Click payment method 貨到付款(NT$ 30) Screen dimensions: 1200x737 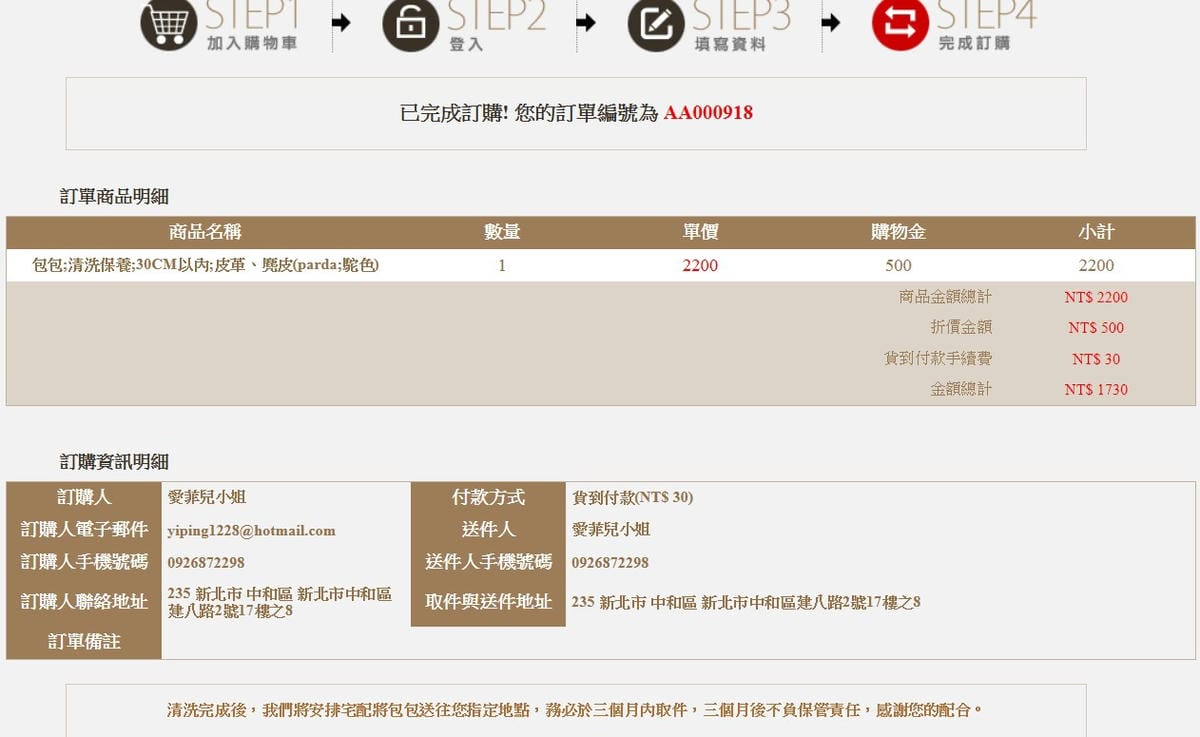(632, 497)
